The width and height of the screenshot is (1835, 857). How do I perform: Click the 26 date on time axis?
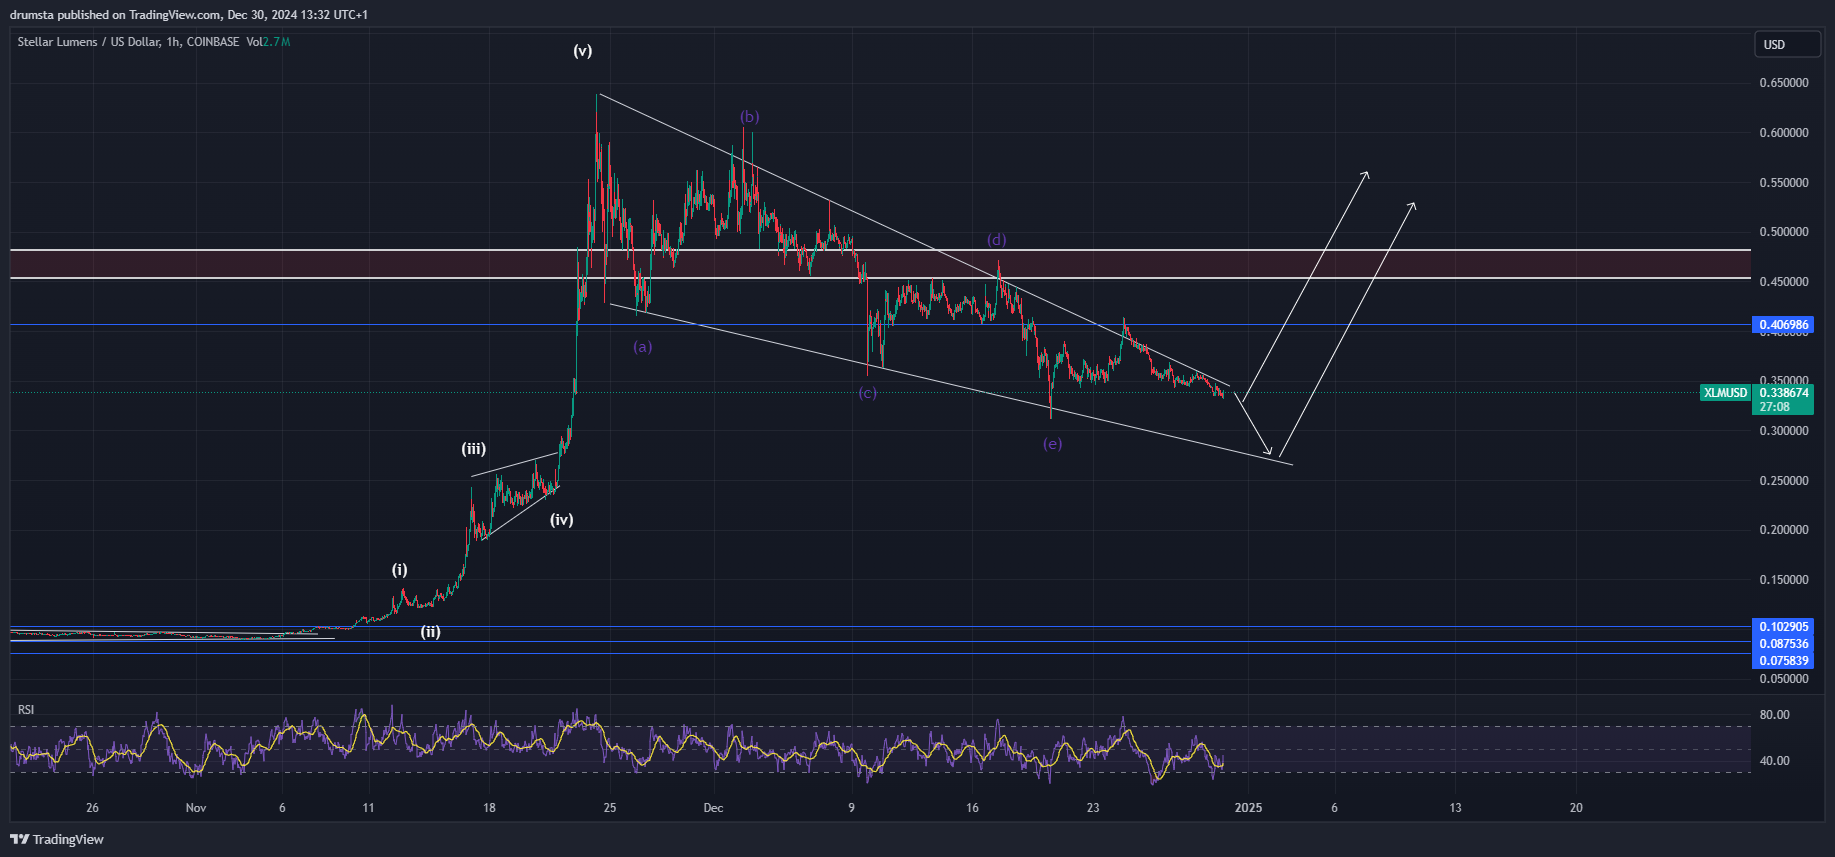92,808
